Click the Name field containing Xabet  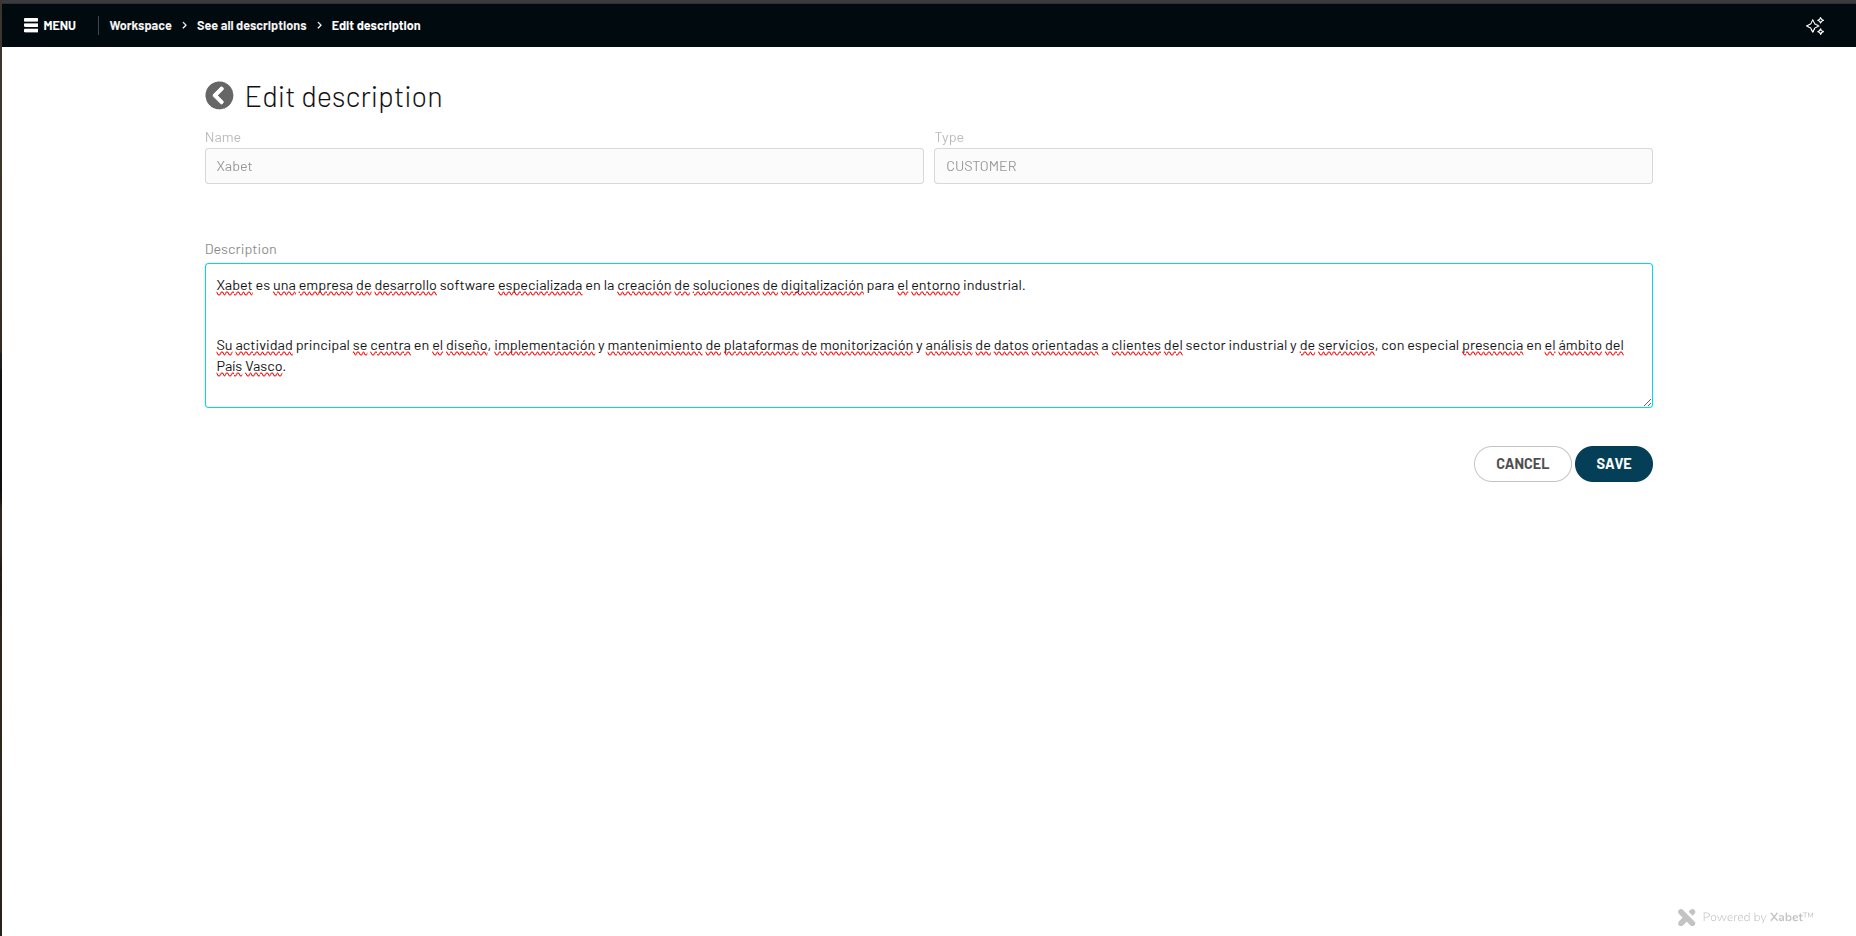(x=564, y=166)
